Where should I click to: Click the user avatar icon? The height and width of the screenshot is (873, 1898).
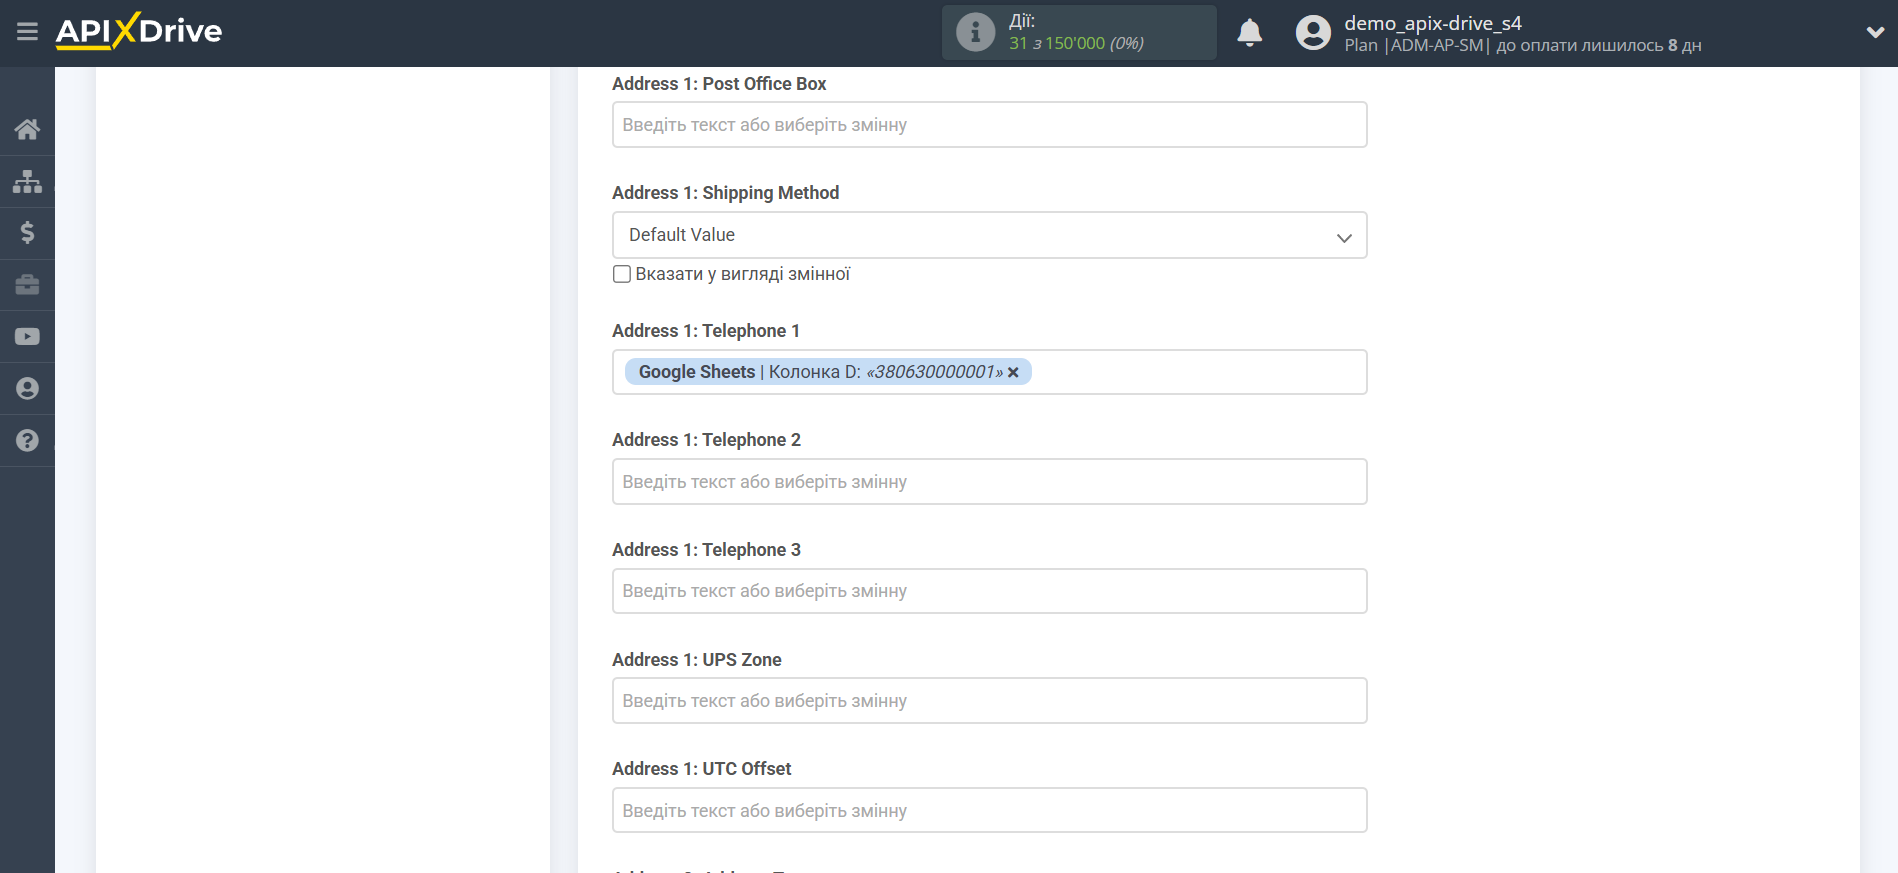(1313, 32)
